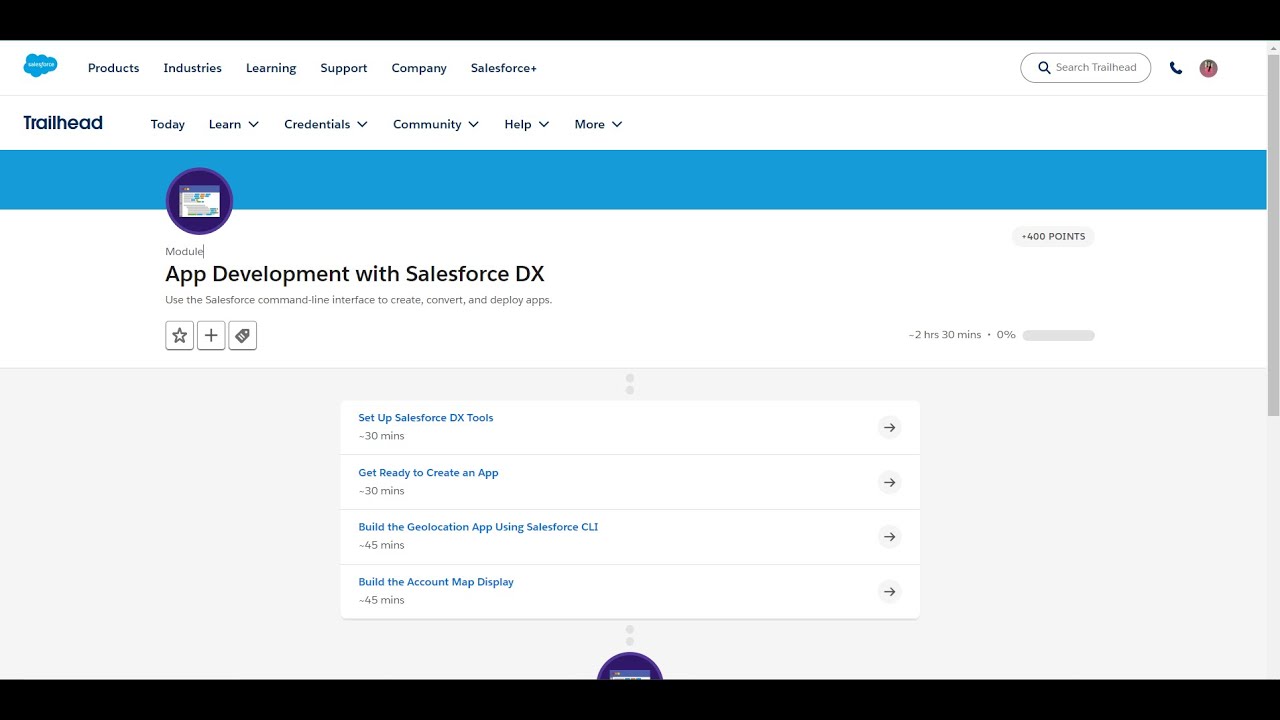Screen dimensions: 1280x720
Task: Expand the Learn dropdown menu
Action: 234,124
